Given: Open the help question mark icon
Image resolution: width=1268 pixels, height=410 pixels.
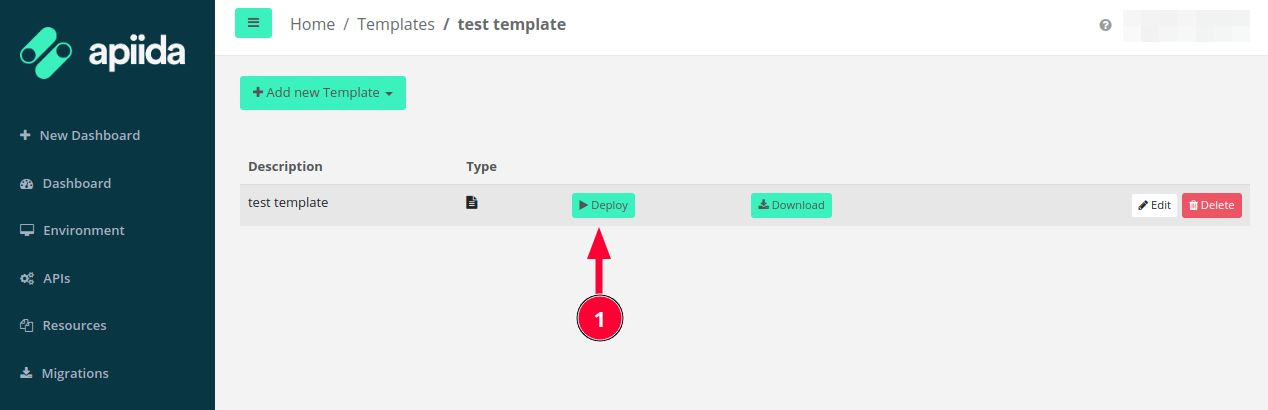Looking at the screenshot, I should point(1105,25).
